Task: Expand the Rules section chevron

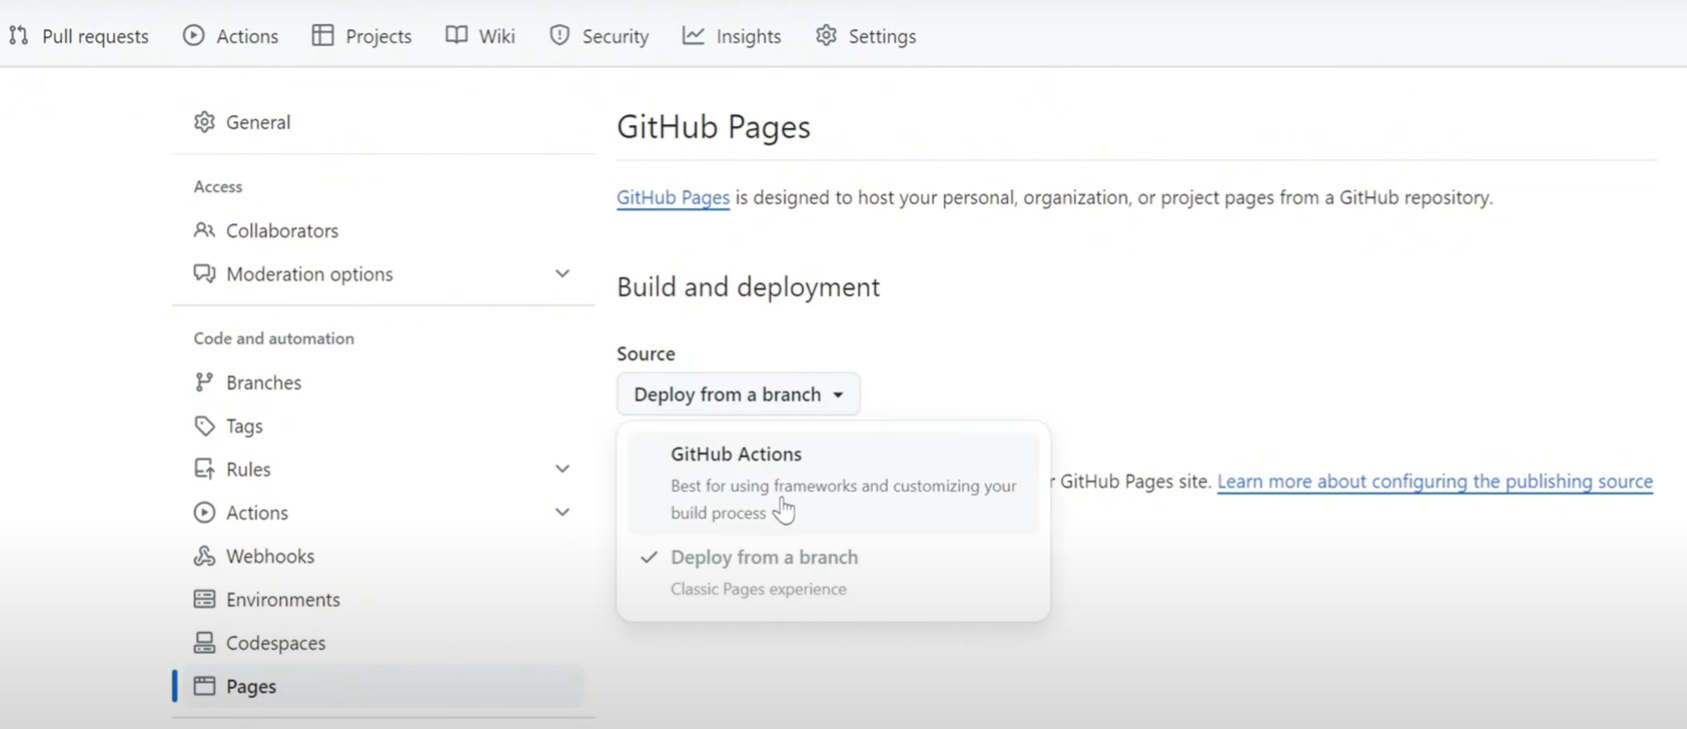Action: point(562,468)
